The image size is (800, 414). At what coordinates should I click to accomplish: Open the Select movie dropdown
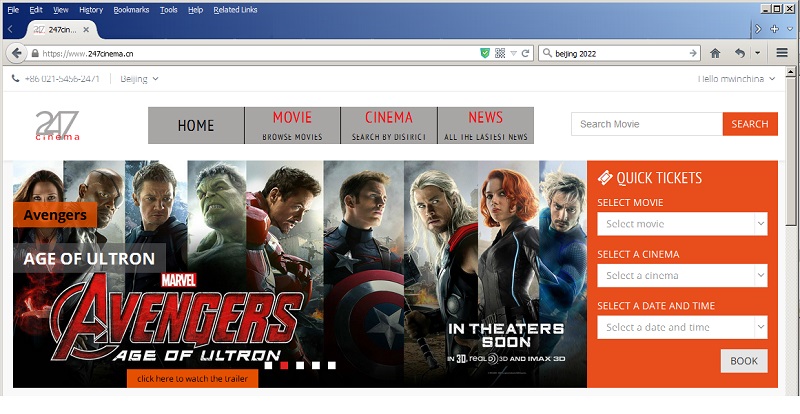tap(682, 224)
